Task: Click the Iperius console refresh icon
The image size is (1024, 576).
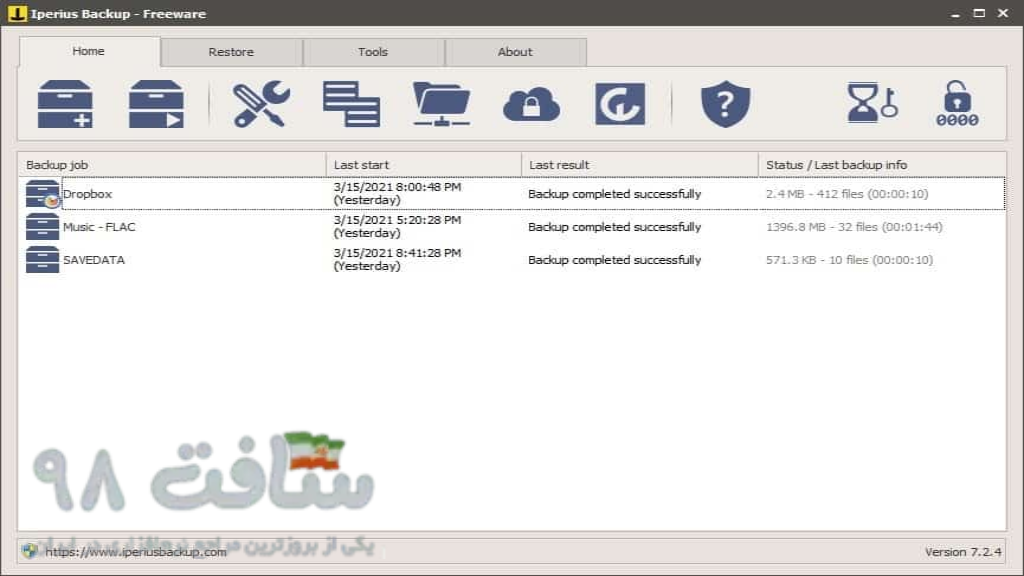Action: pos(620,104)
